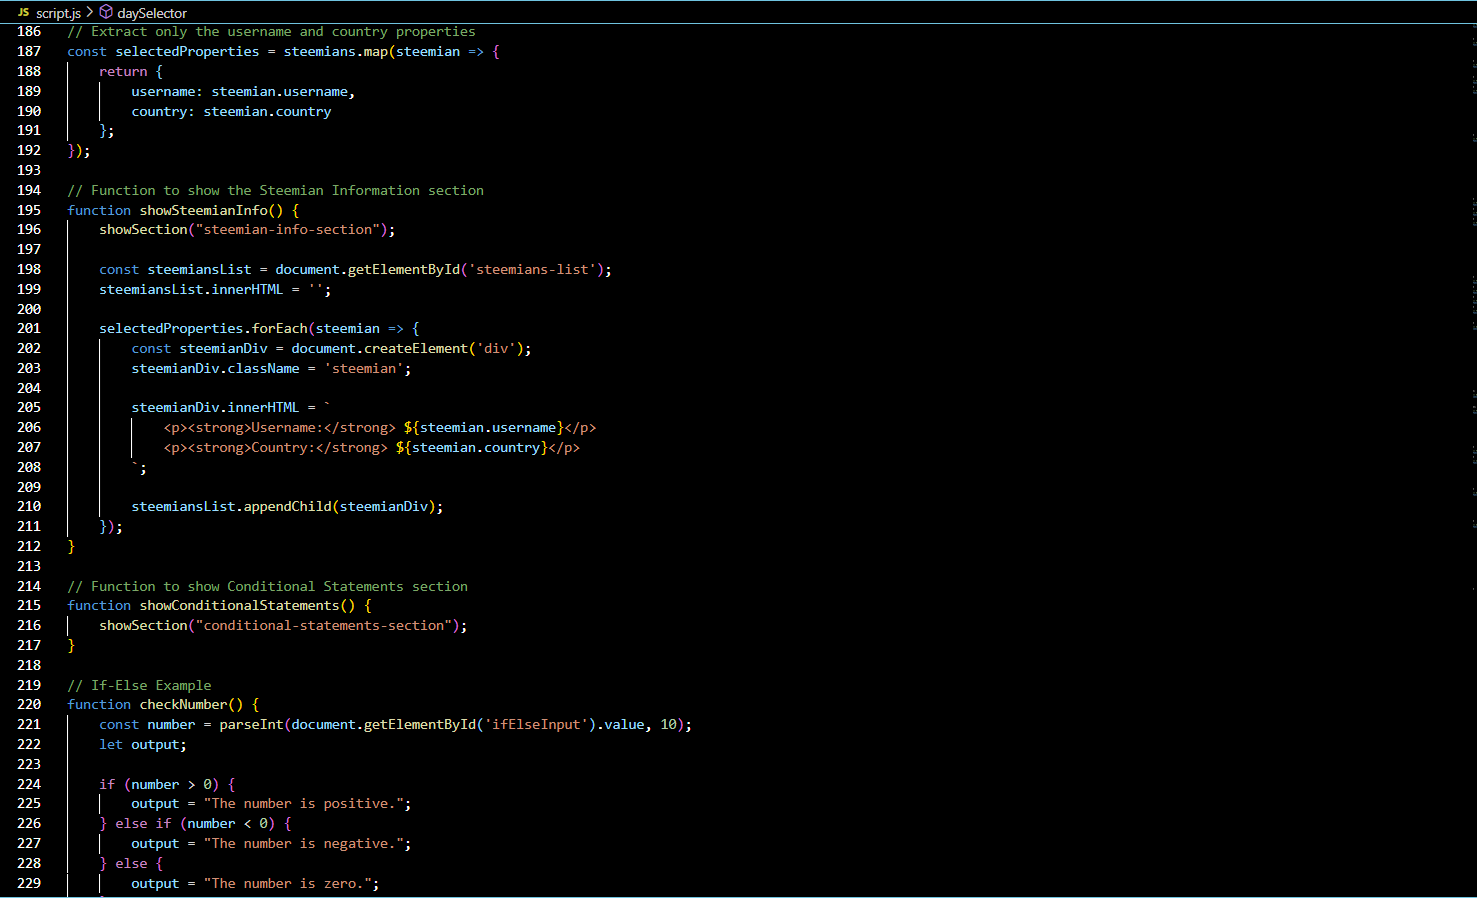Image resolution: width=1477 pixels, height=898 pixels.
Task: Click the parseInt call on line 221
Action: (x=251, y=724)
